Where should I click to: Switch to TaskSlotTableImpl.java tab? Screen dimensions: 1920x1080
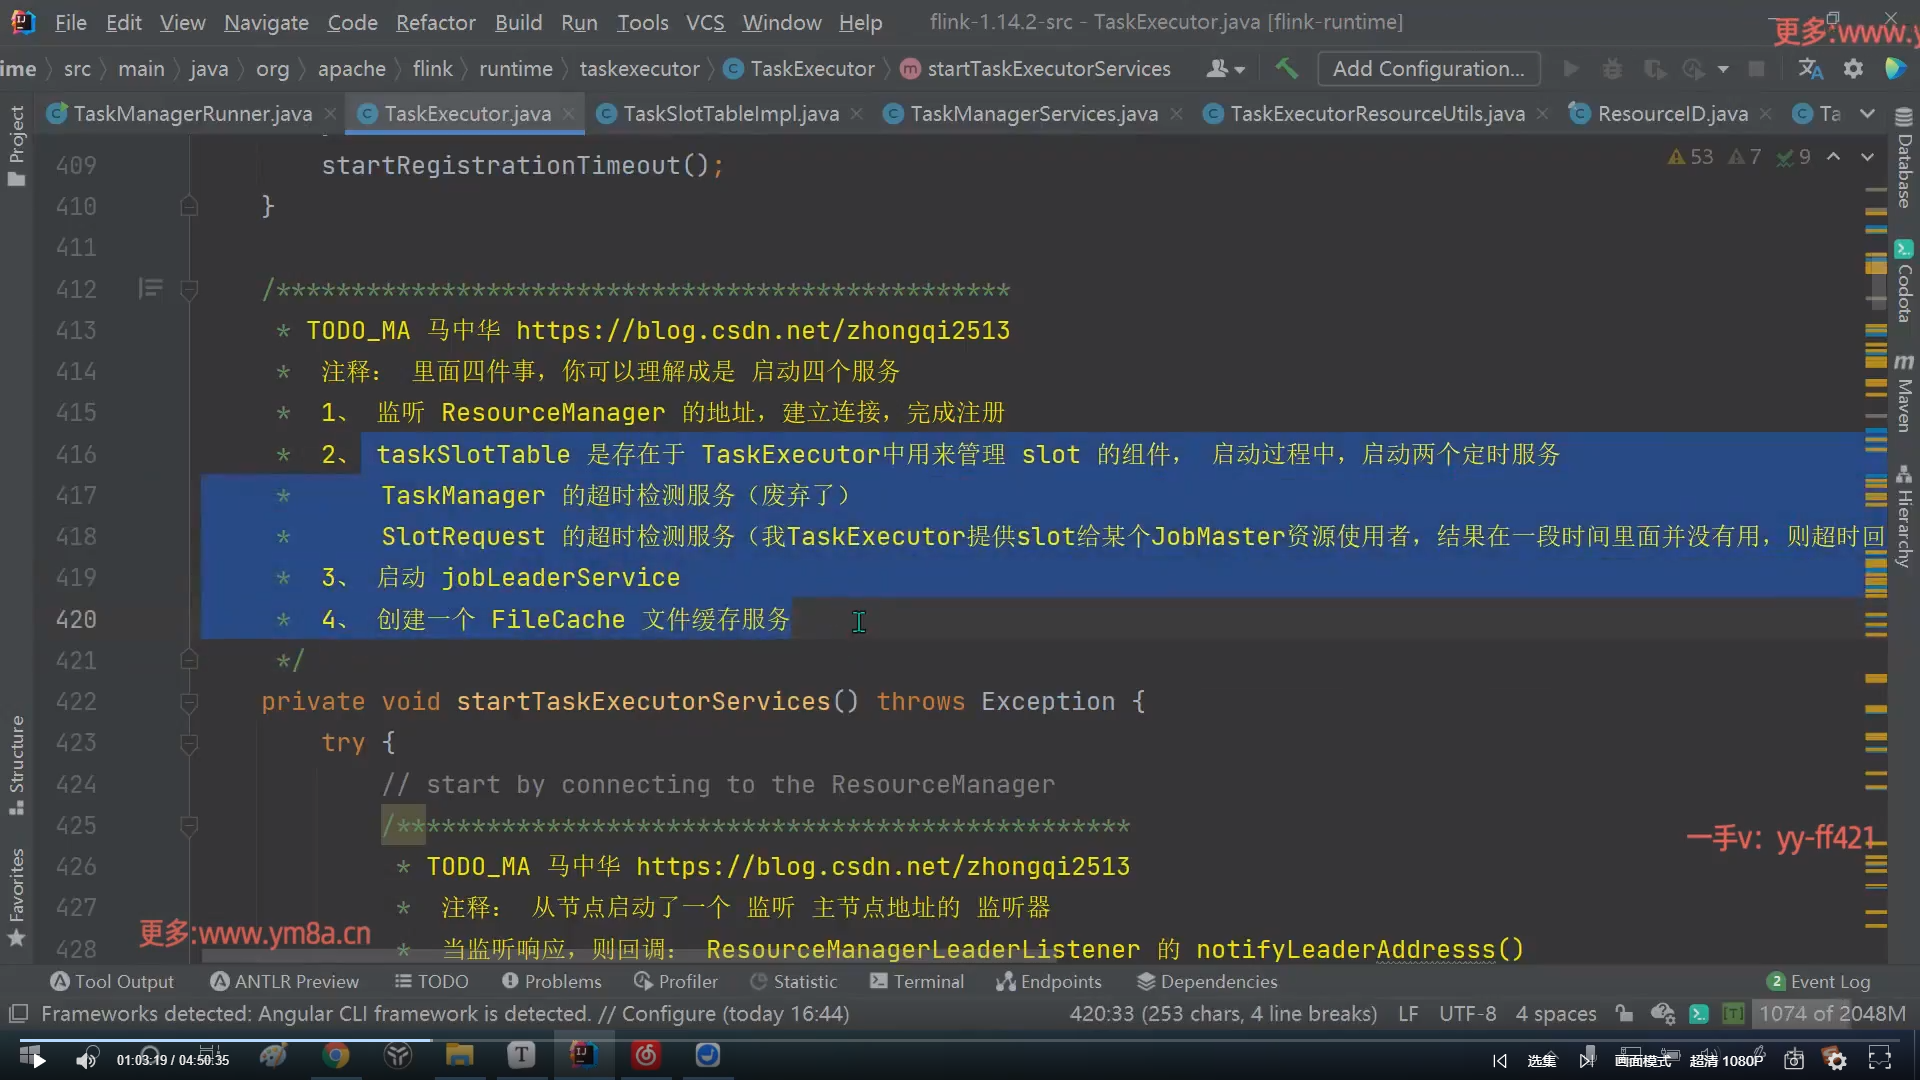click(730, 114)
